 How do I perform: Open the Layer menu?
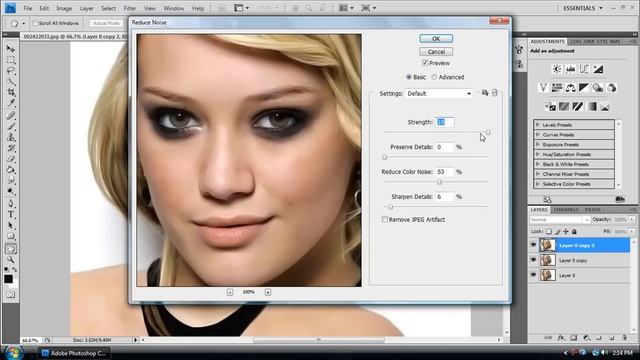[x=87, y=8]
